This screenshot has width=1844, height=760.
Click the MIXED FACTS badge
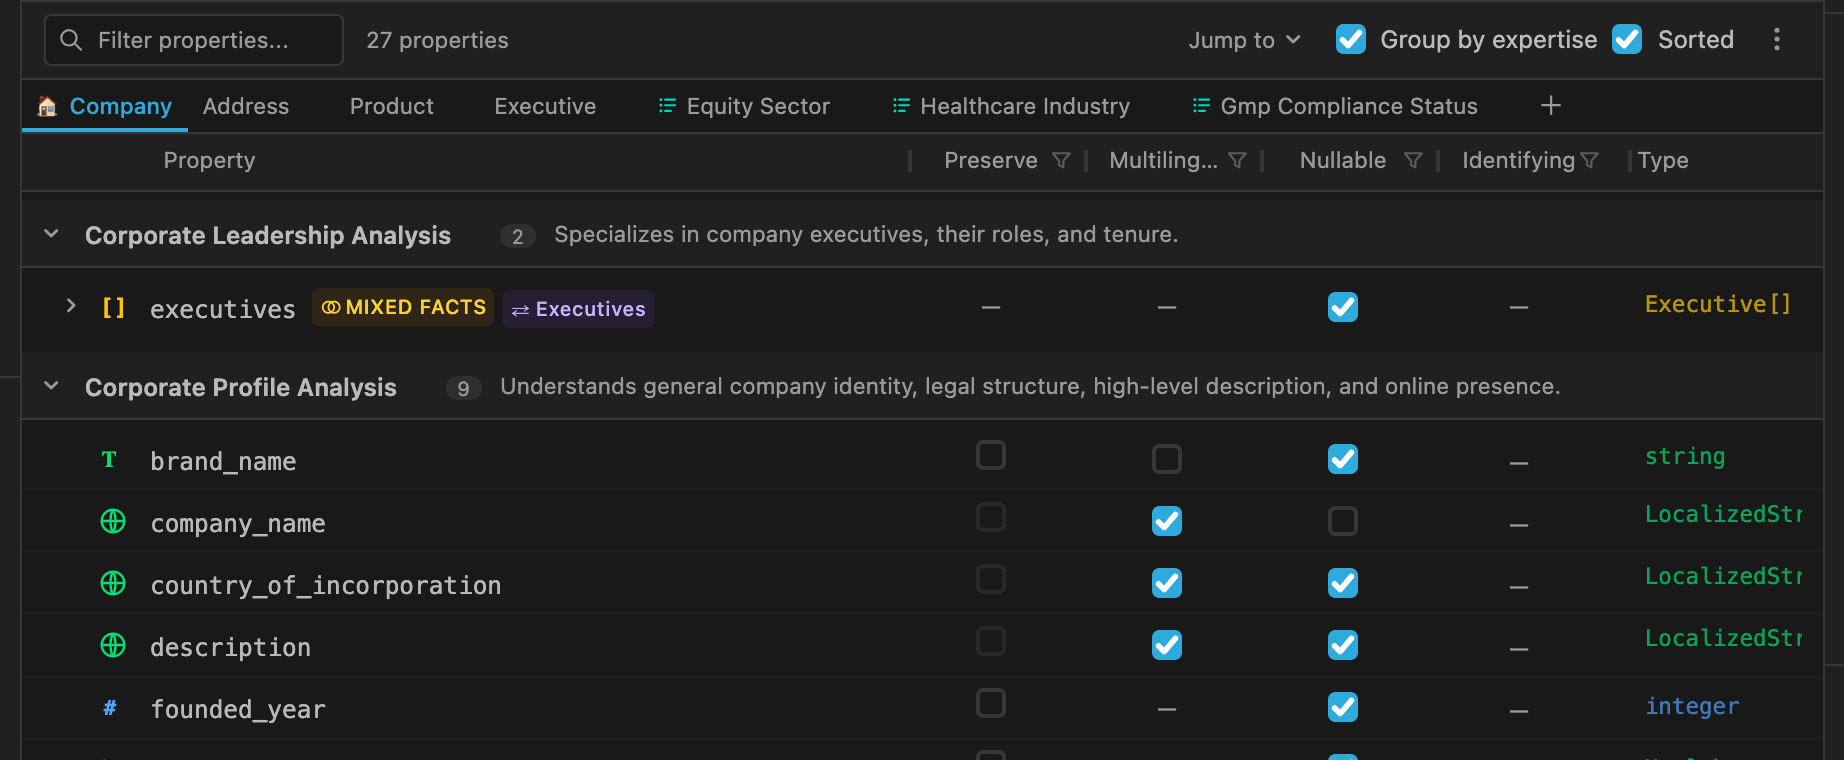coord(403,307)
